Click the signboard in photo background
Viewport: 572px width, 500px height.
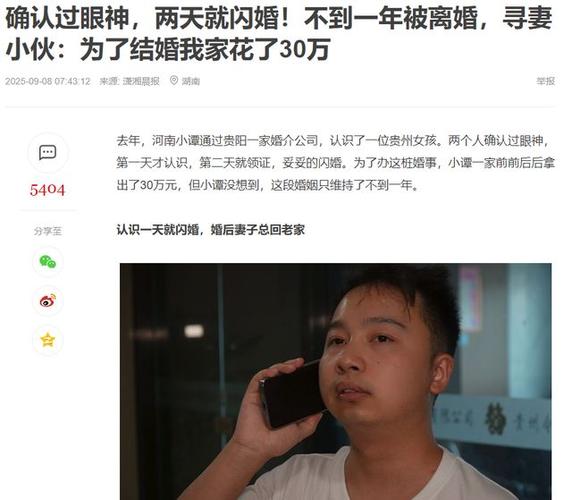492,420
